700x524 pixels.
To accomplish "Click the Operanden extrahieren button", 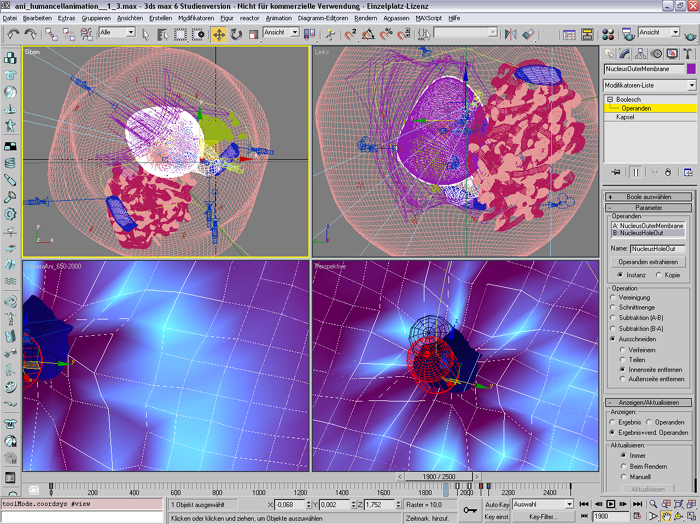I will click(x=649, y=260).
